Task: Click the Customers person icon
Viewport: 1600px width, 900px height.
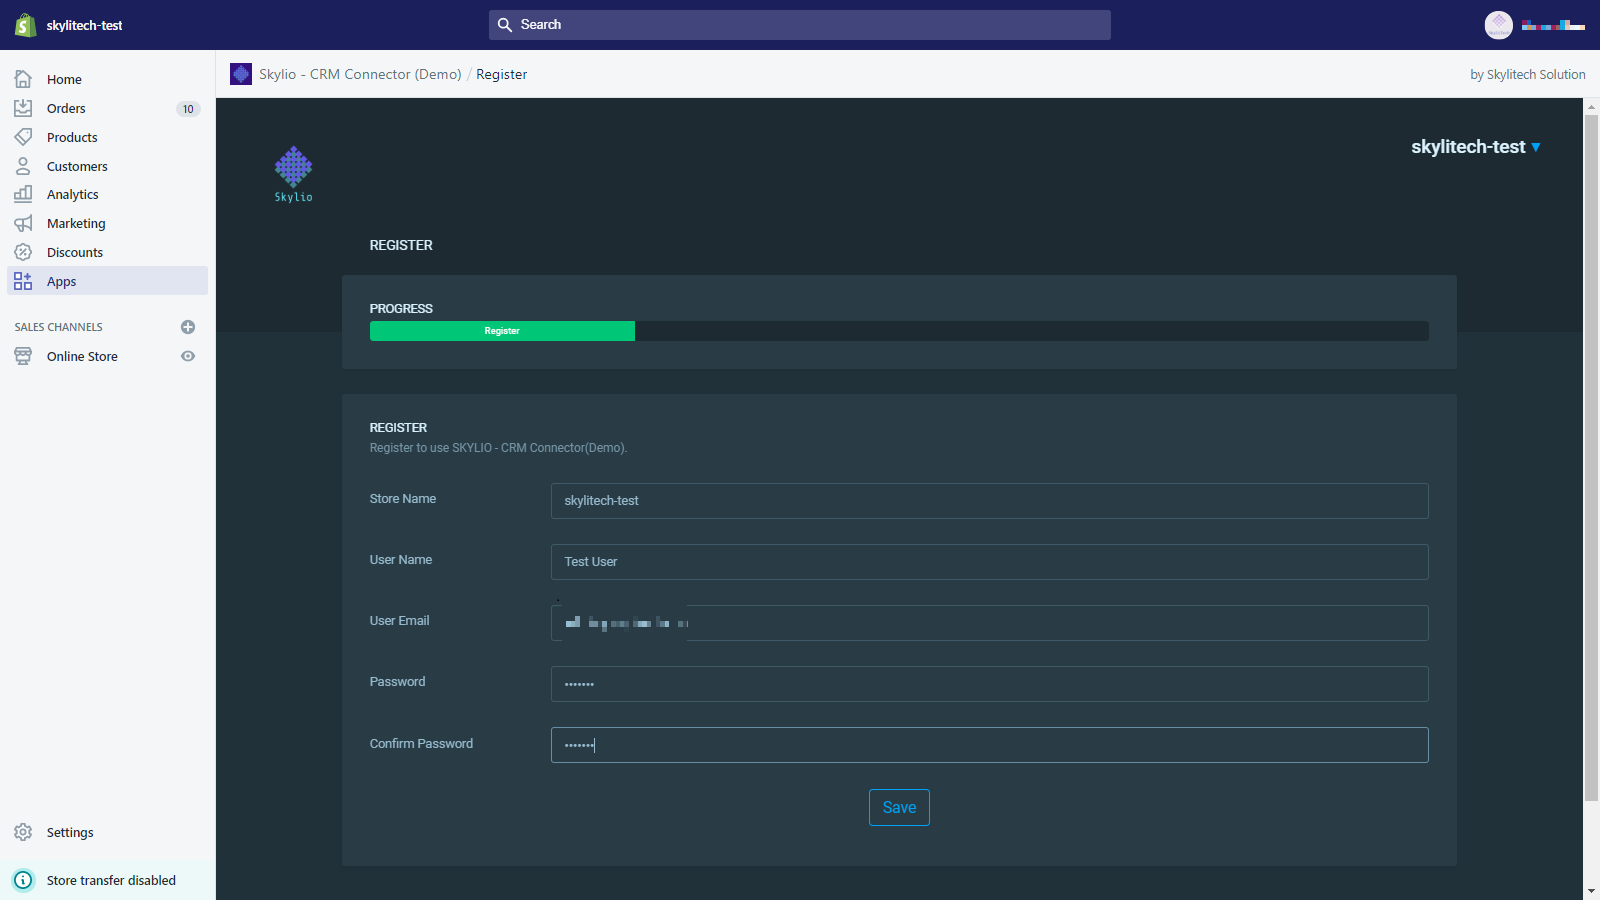Action: pyautogui.click(x=23, y=166)
